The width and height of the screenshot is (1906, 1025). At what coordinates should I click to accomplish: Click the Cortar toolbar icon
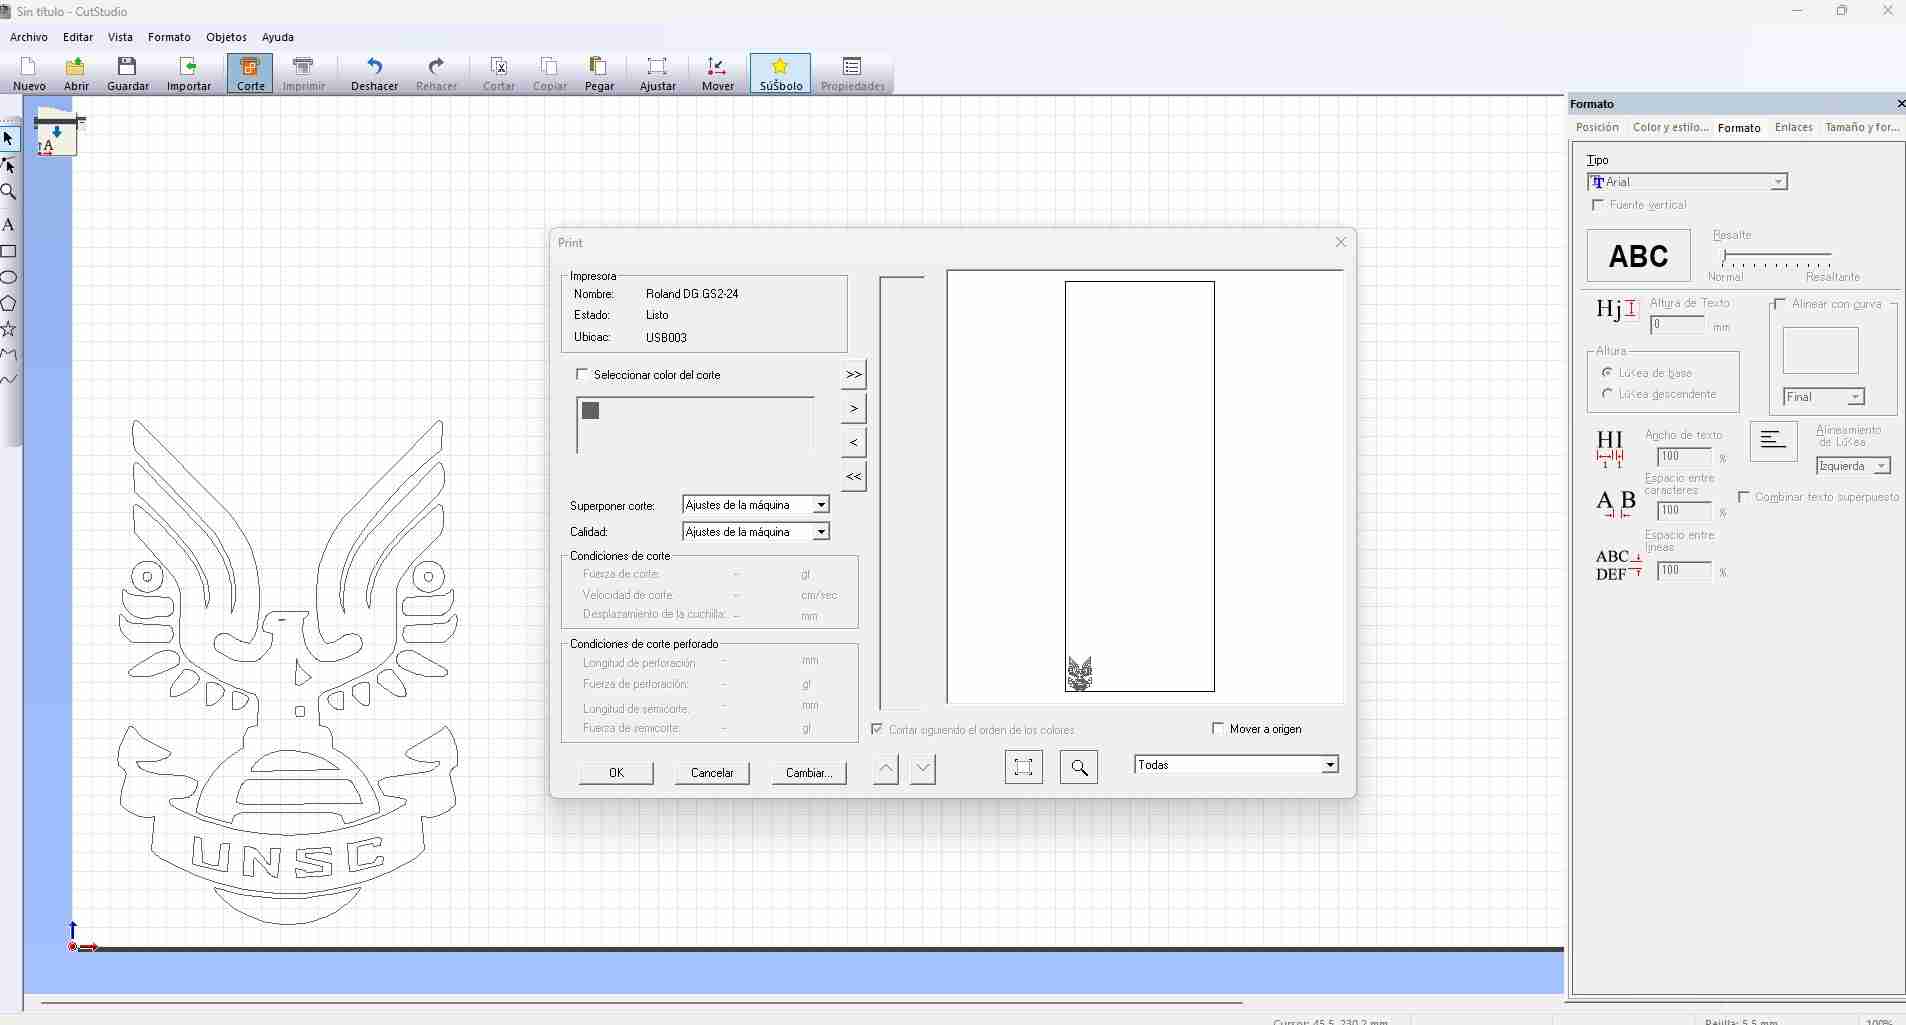[x=498, y=74]
